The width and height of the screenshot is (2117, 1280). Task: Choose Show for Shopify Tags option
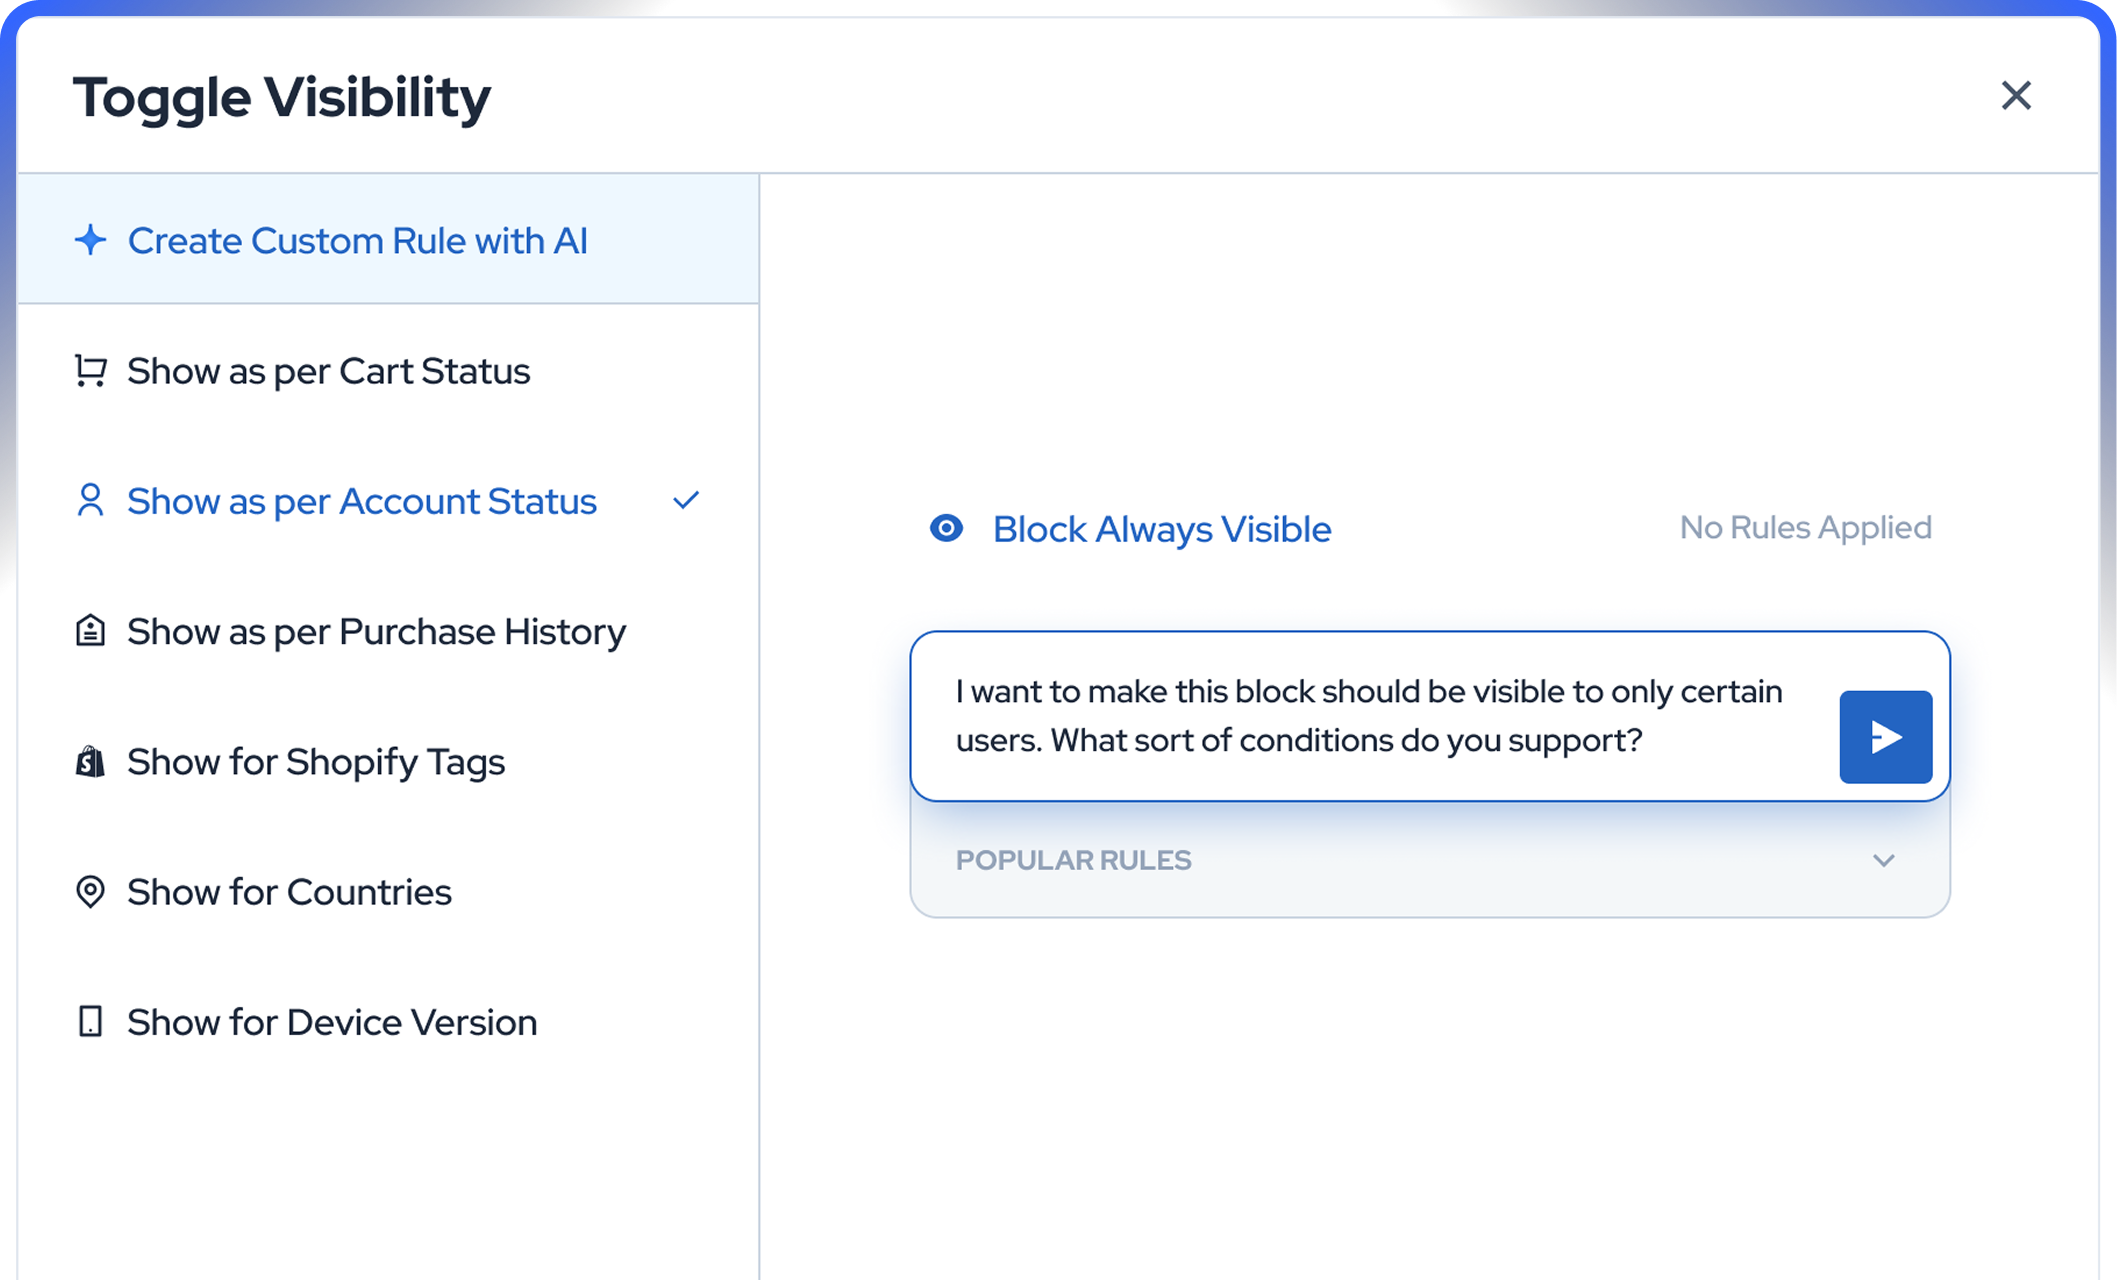coord(316,762)
